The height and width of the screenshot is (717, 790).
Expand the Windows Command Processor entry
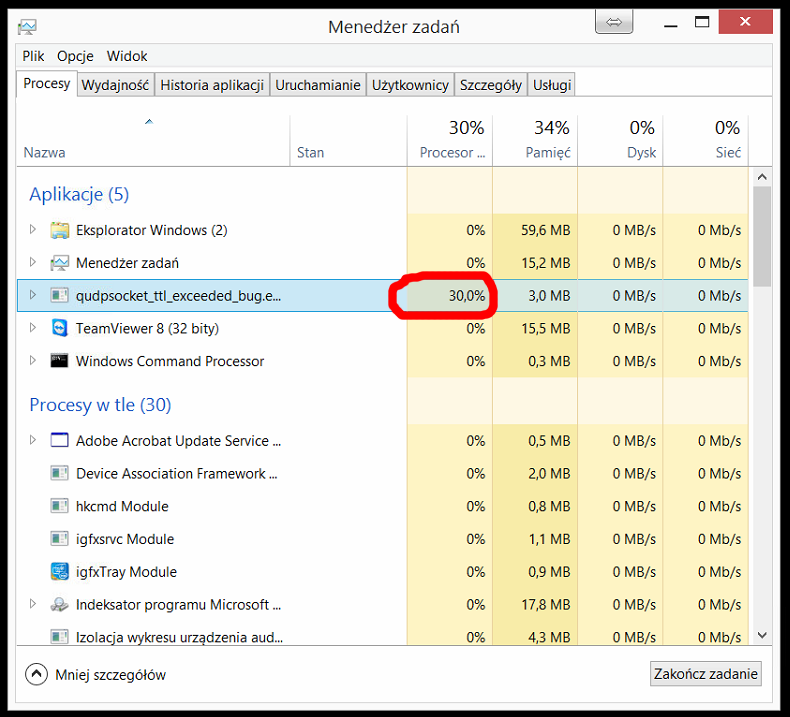coord(33,361)
